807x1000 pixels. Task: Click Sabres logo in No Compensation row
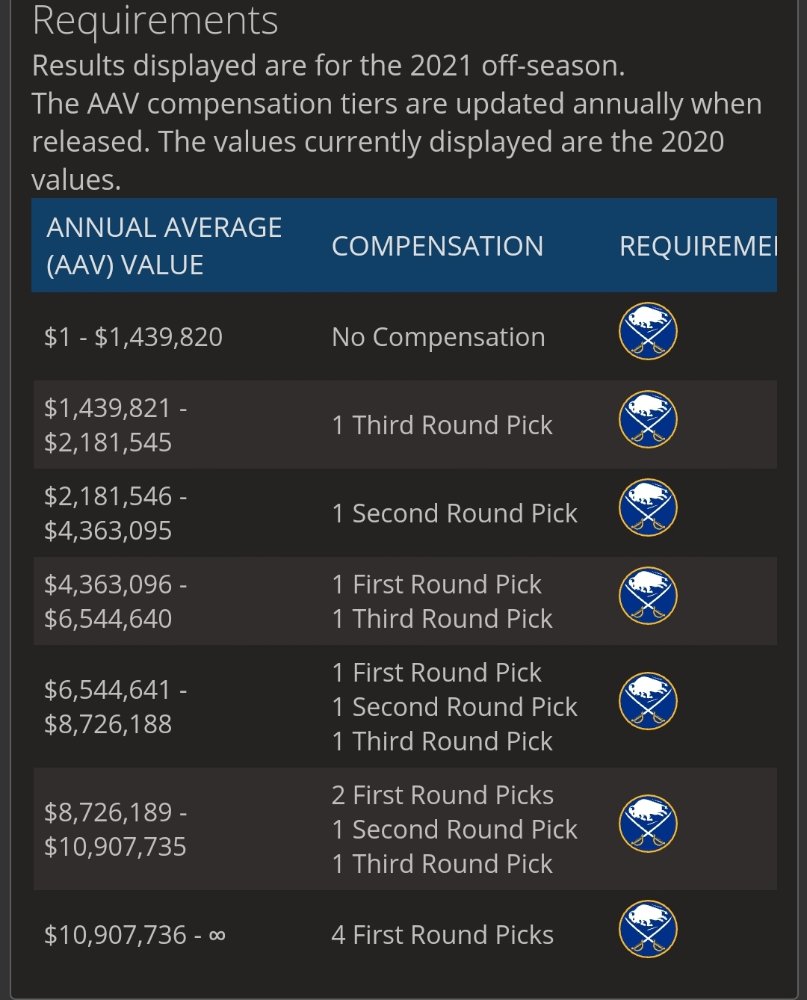click(648, 331)
